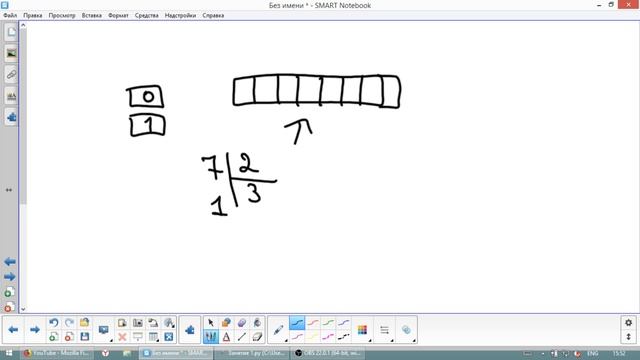Choose the red pen line style top row
640x360 pixels.
pyautogui.click(x=313, y=323)
